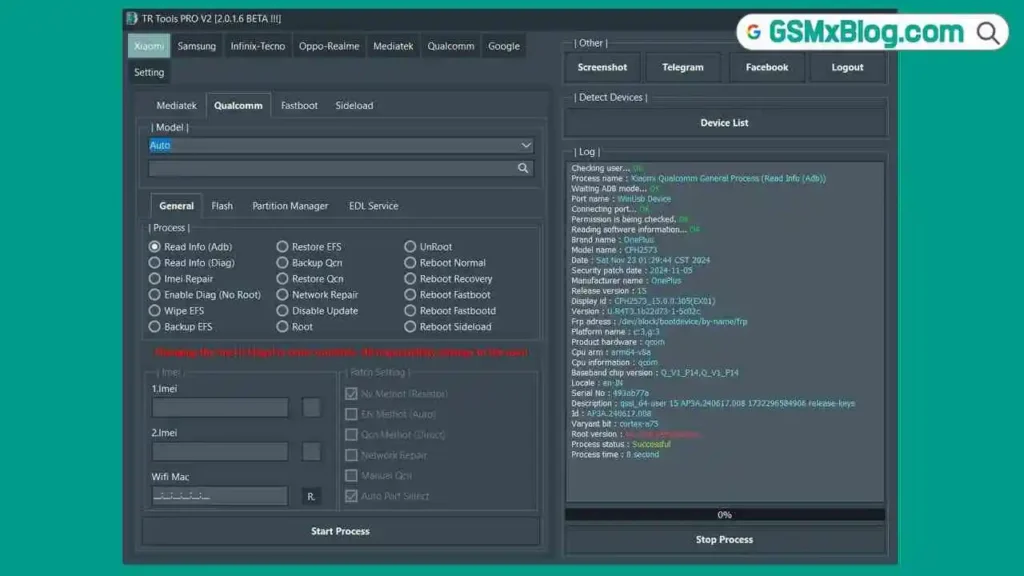Screen dimensions: 1024x576
Task: Choose the UnRoot option
Action: click(x=410, y=247)
